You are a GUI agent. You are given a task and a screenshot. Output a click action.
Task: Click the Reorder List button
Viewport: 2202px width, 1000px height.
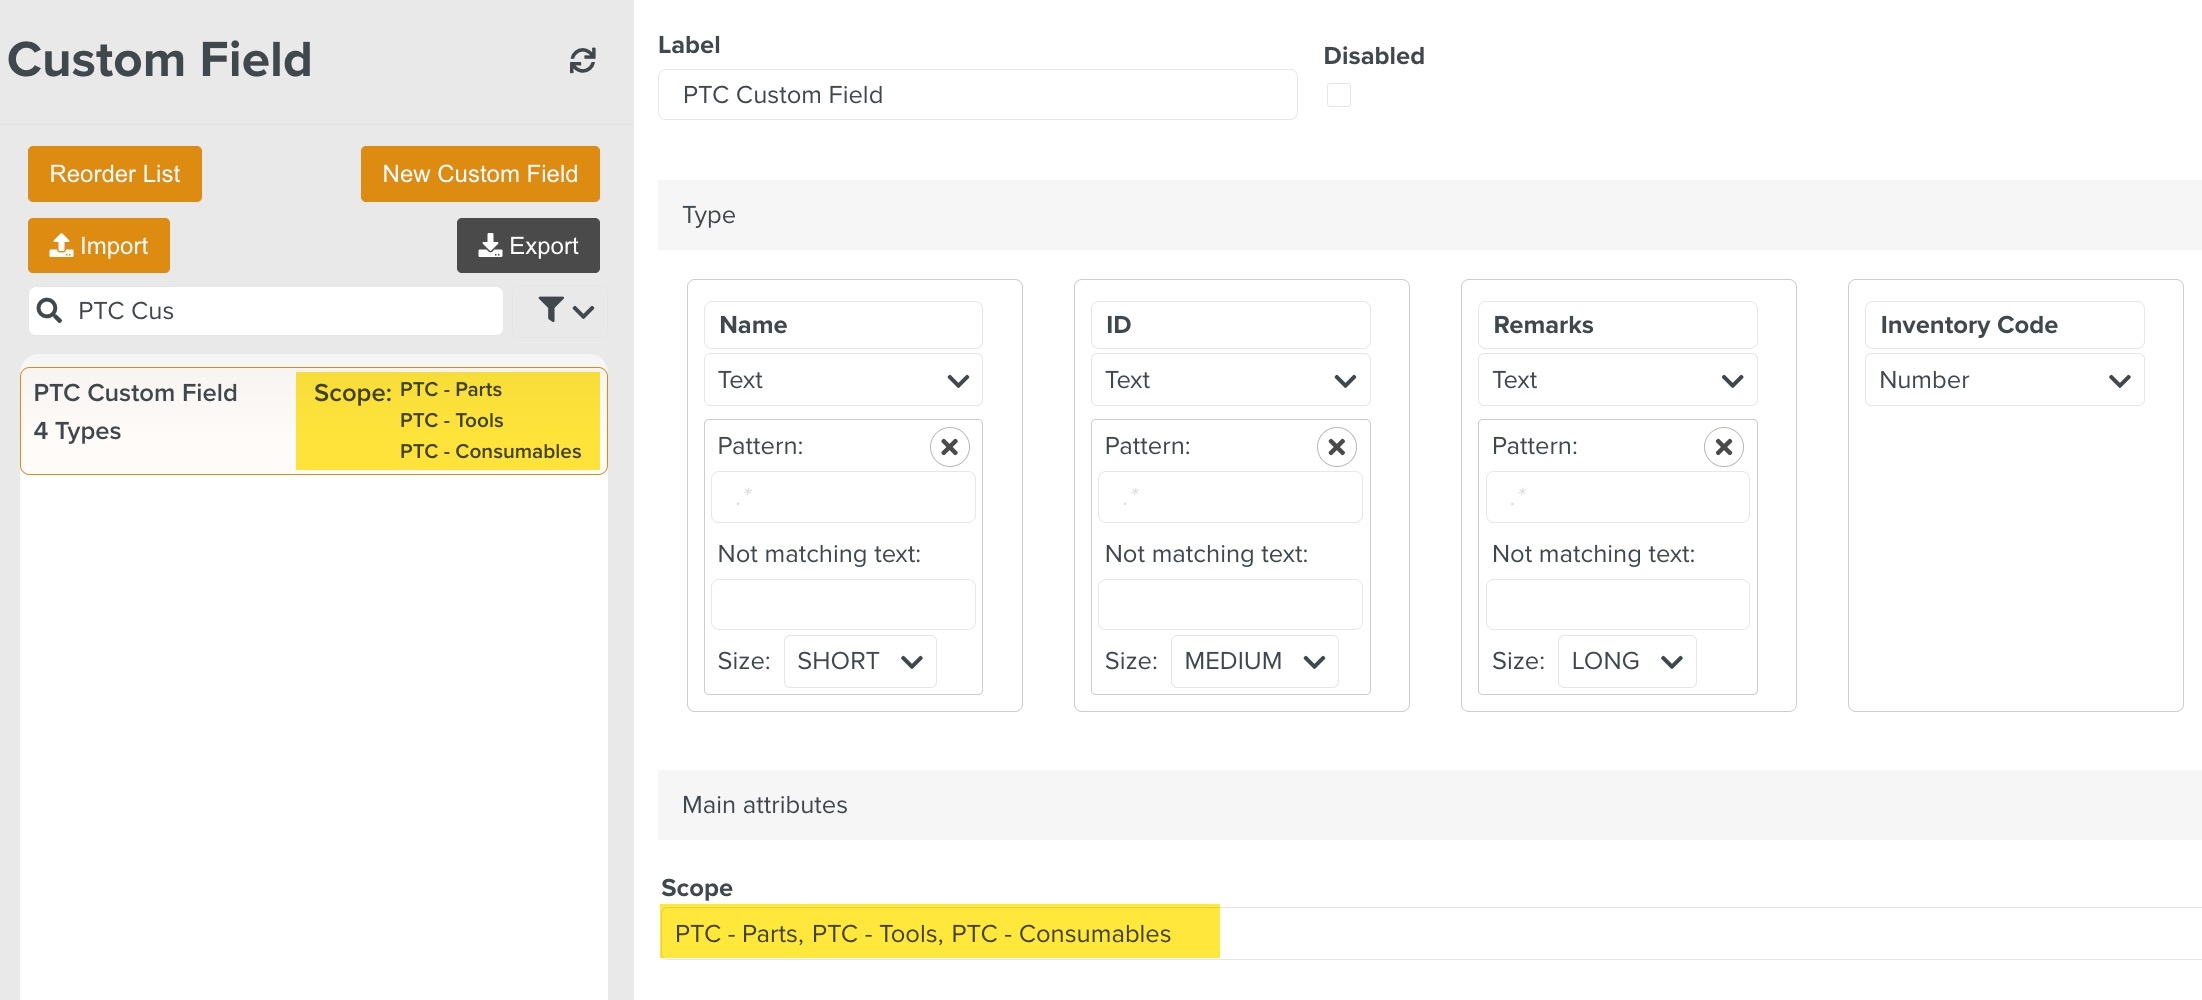(115, 174)
